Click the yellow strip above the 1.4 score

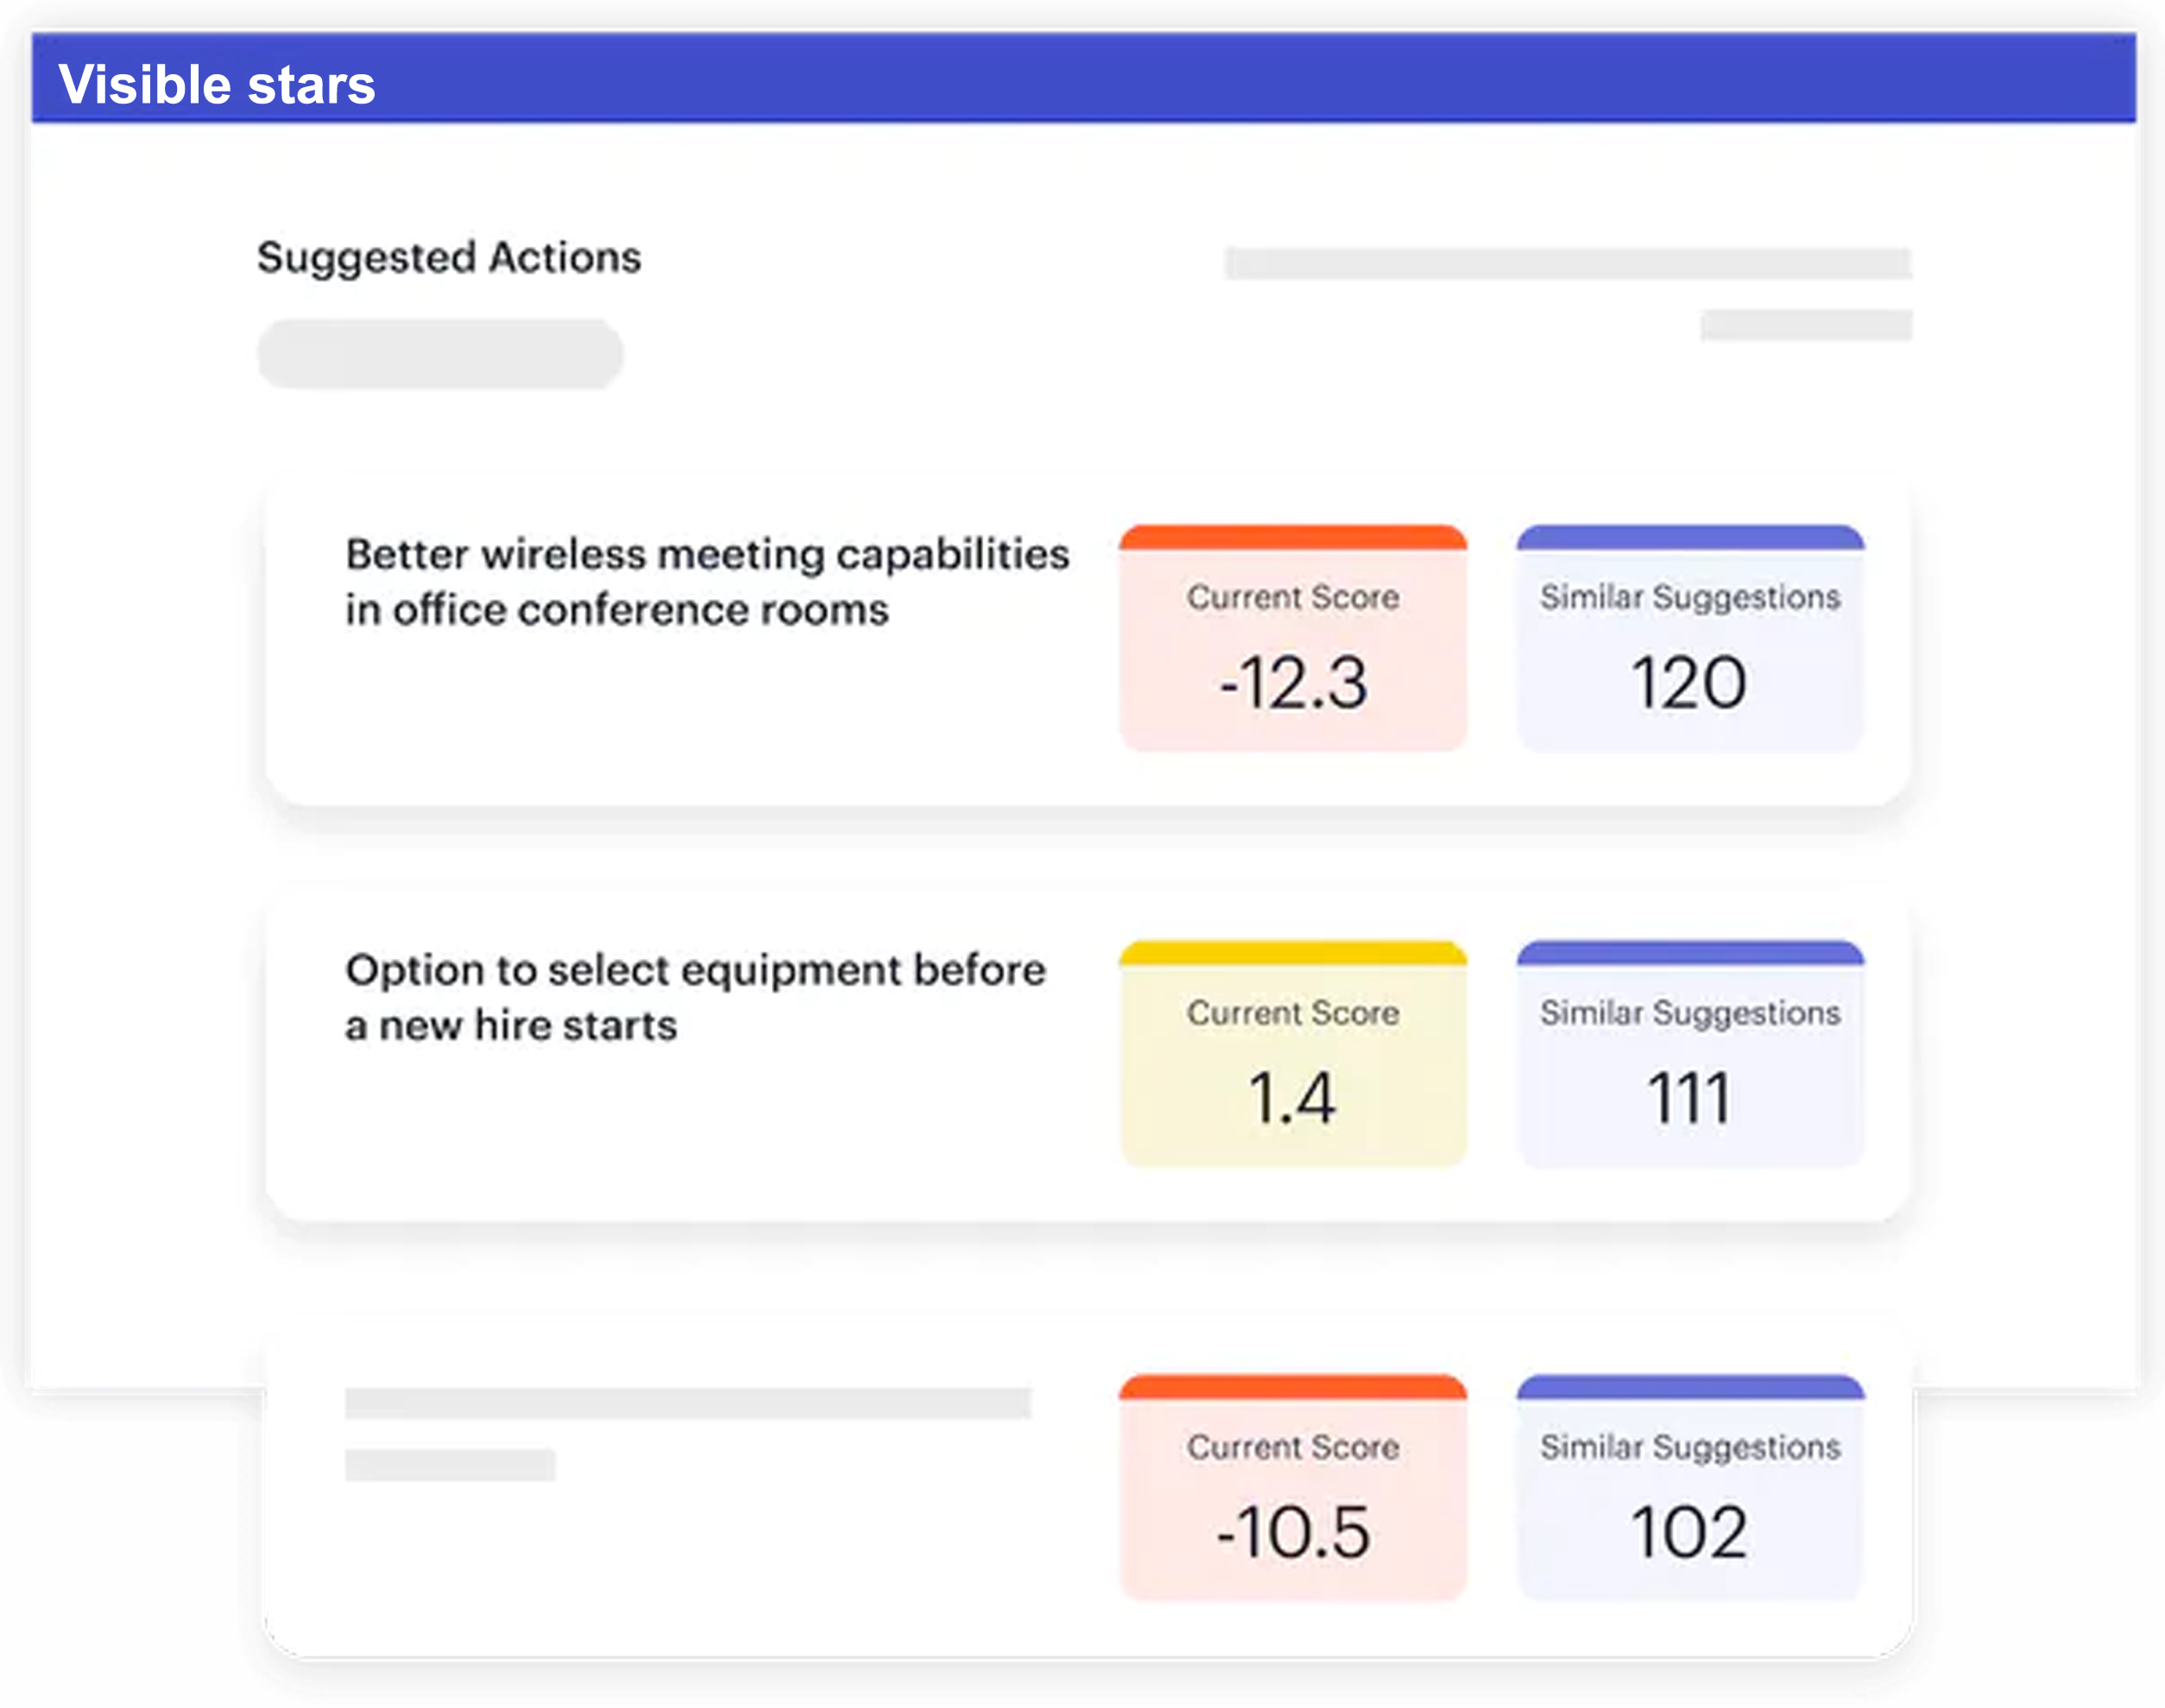point(1292,953)
